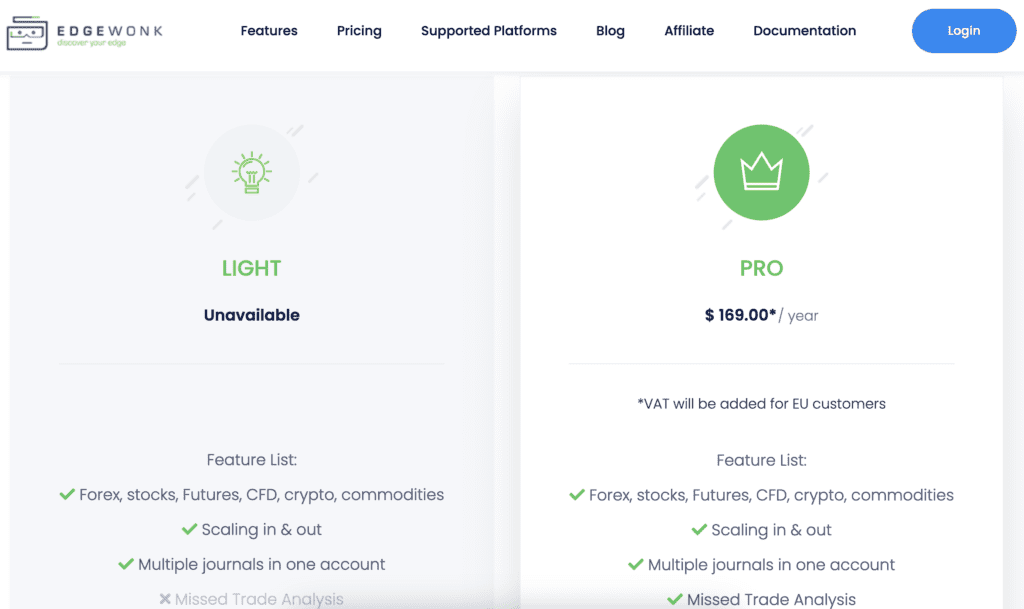Click the gray X beside Missed Trade Analysis in LIGHT
Viewport: 1024px width, 609px height.
click(x=165, y=598)
